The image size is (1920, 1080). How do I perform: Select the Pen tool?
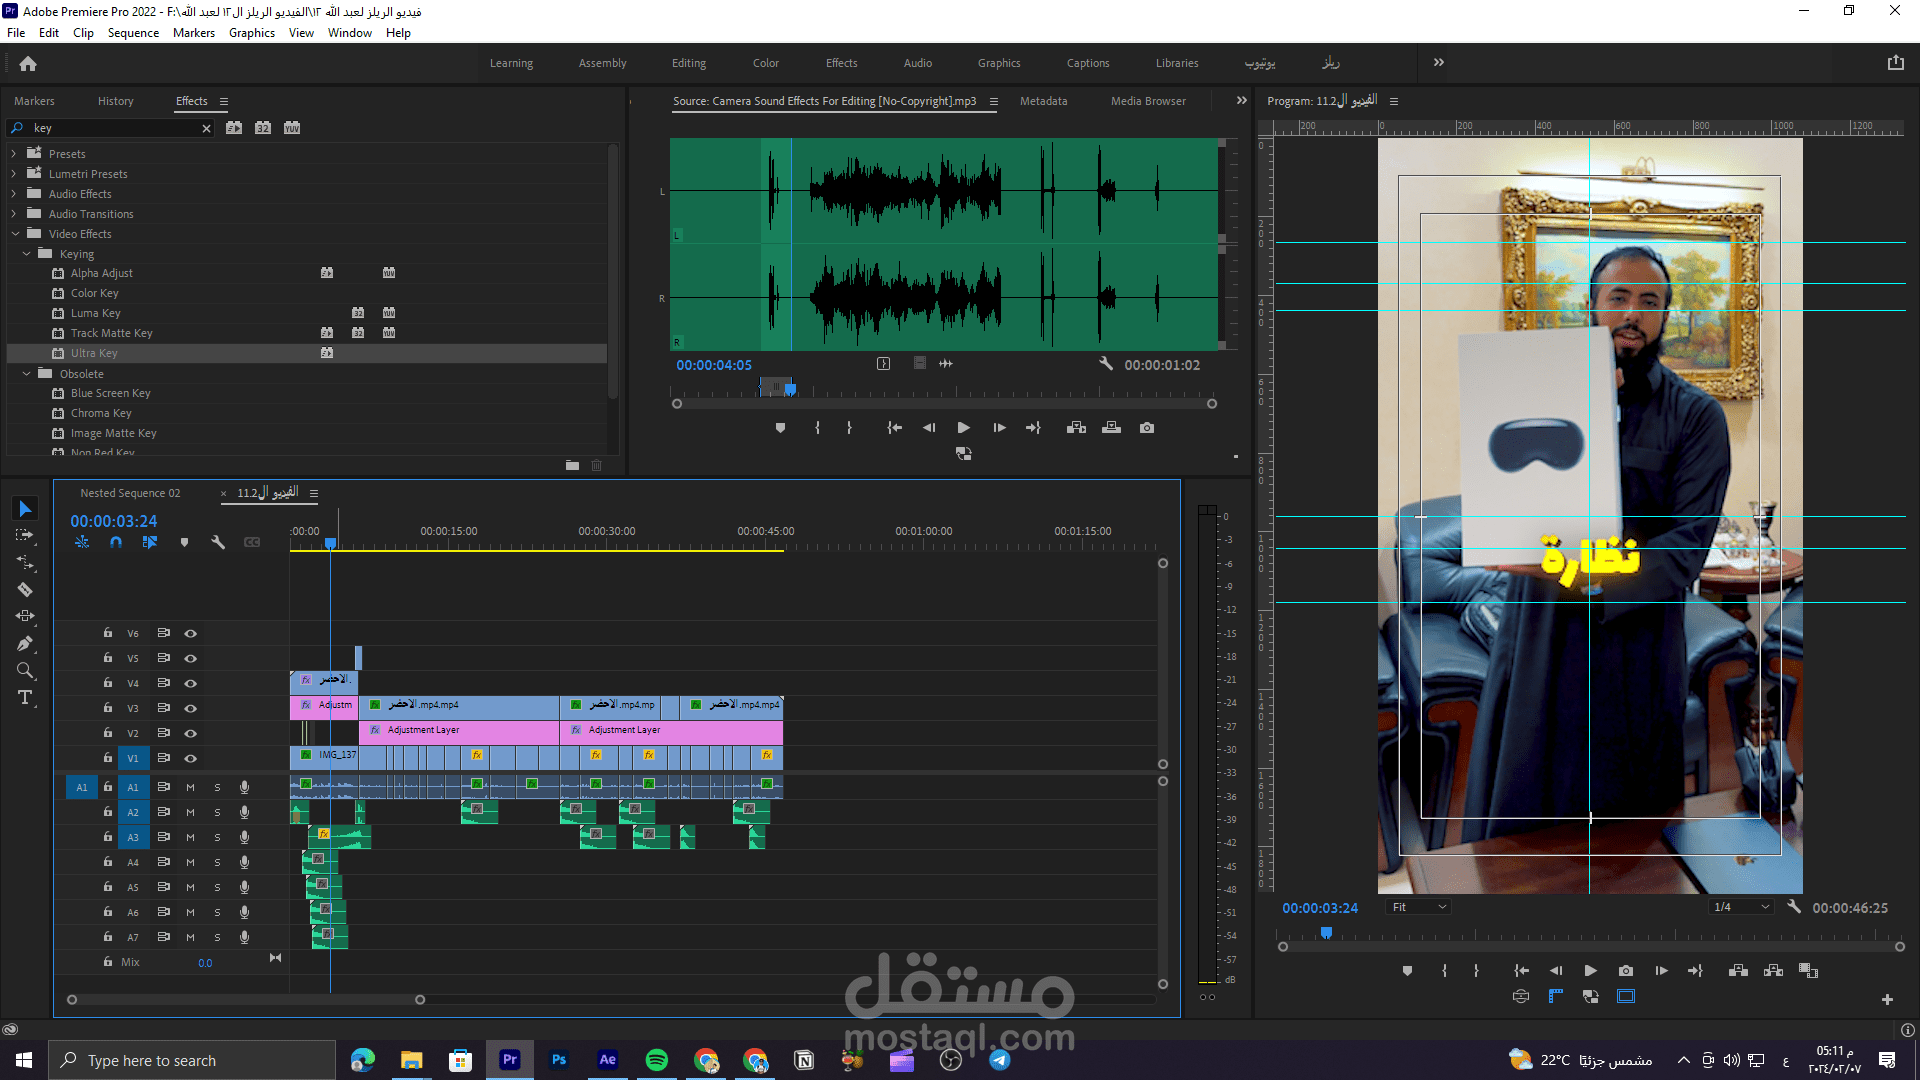tap(25, 644)
